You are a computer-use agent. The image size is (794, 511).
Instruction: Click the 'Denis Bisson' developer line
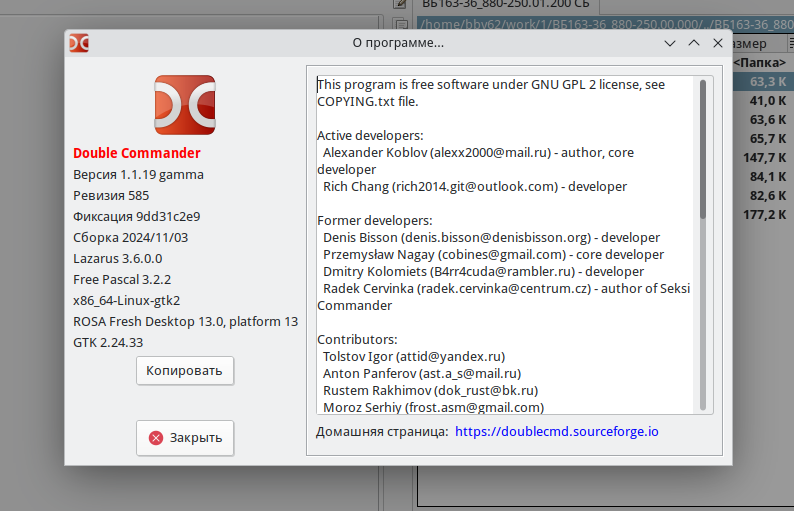click(x=491, y=238)
